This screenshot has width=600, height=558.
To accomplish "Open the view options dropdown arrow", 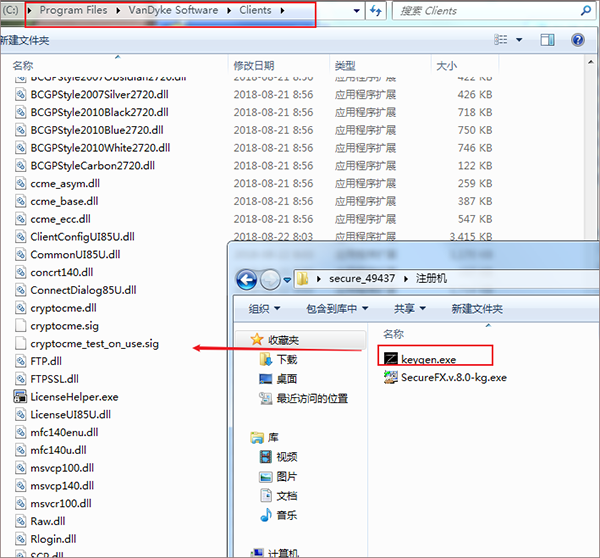I will point(519,40).
